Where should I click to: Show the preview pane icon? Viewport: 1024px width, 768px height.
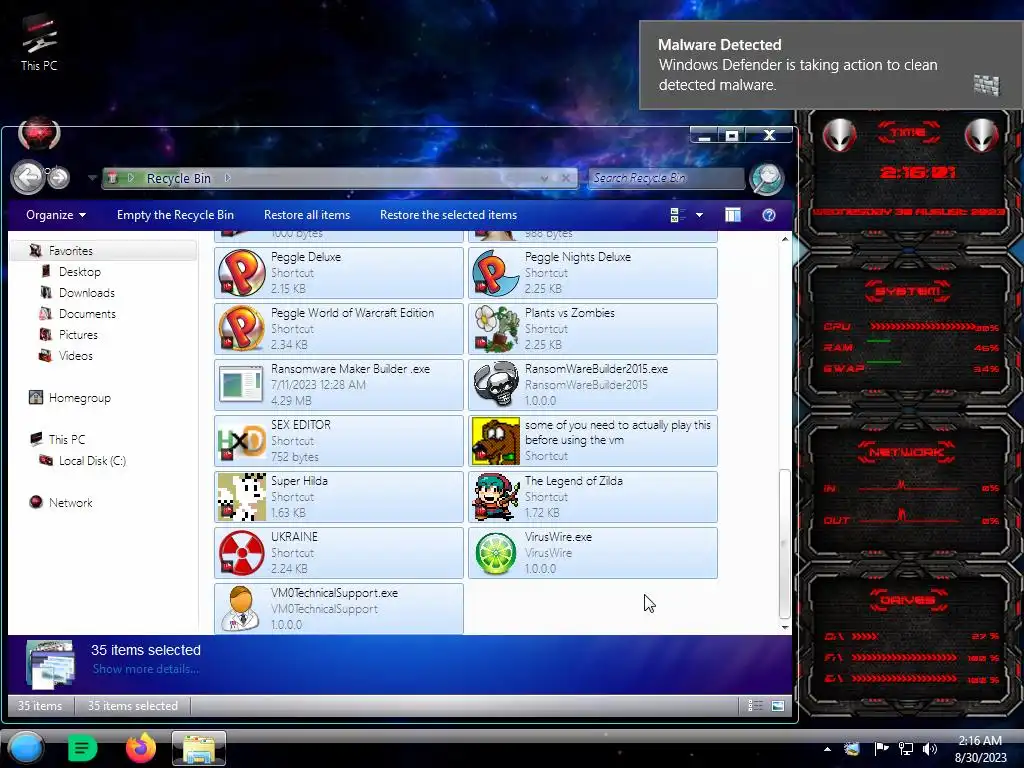733,215
